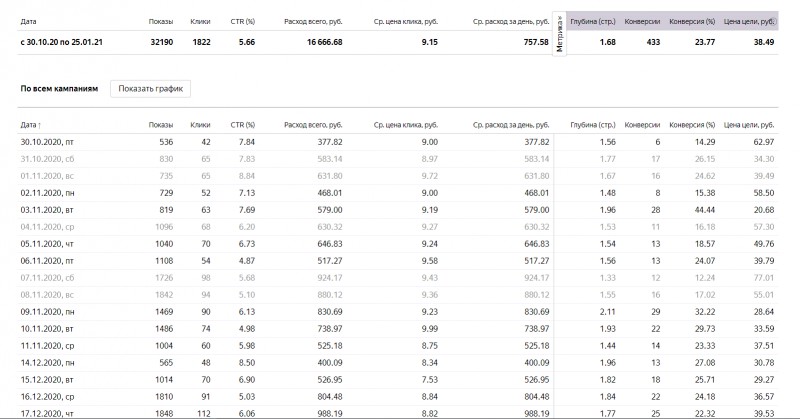Sort by Ср. цена клика column header

click(406, 125)
